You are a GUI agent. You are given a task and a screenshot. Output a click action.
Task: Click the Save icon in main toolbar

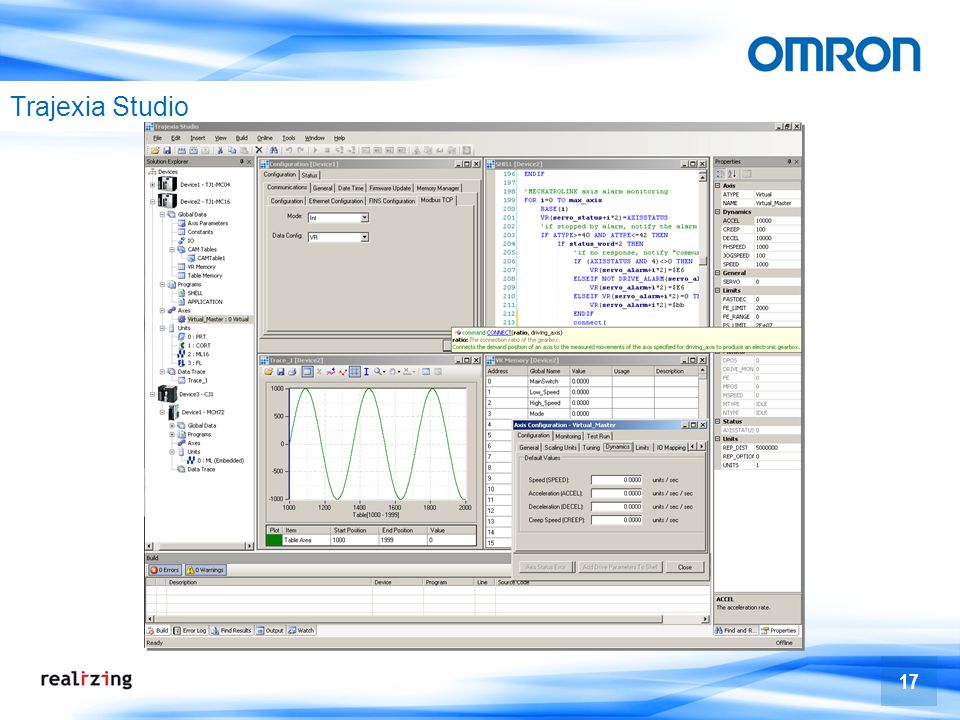click(x=167, y=150)
